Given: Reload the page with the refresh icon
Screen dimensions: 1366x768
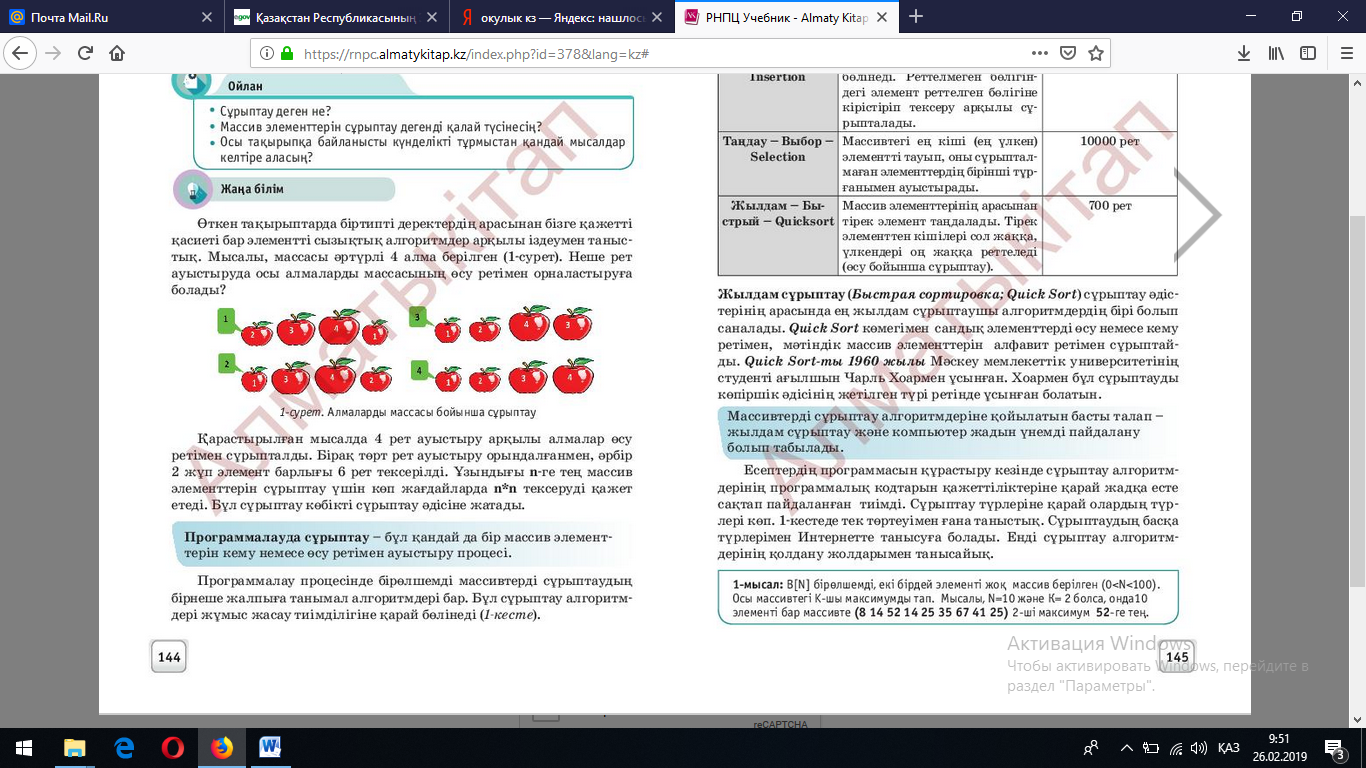Looking at the screenshot, I should click(85, 53).
